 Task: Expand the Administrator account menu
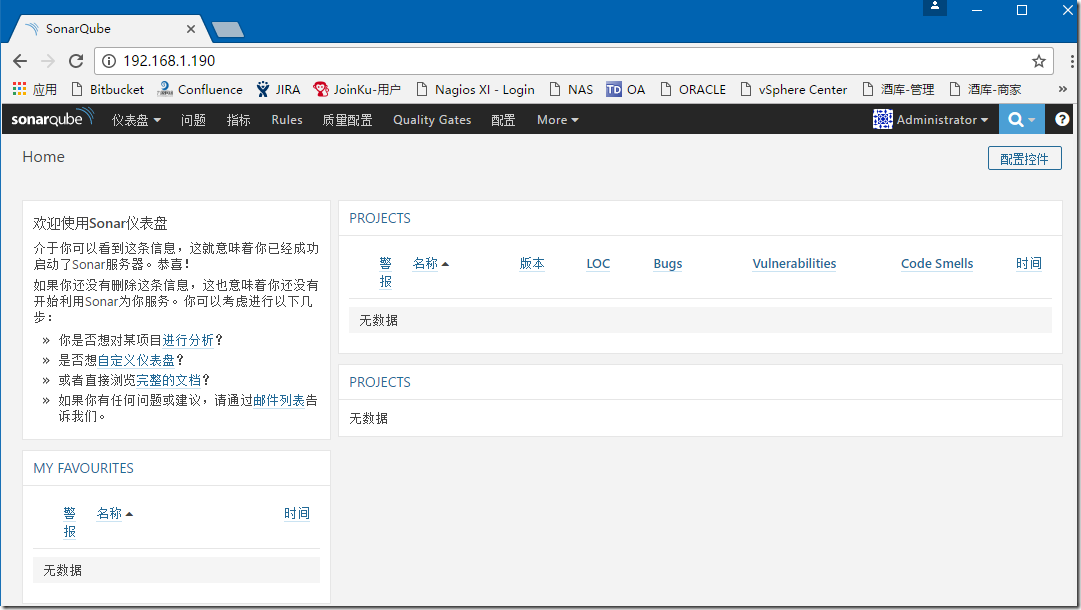click(942, 120)
